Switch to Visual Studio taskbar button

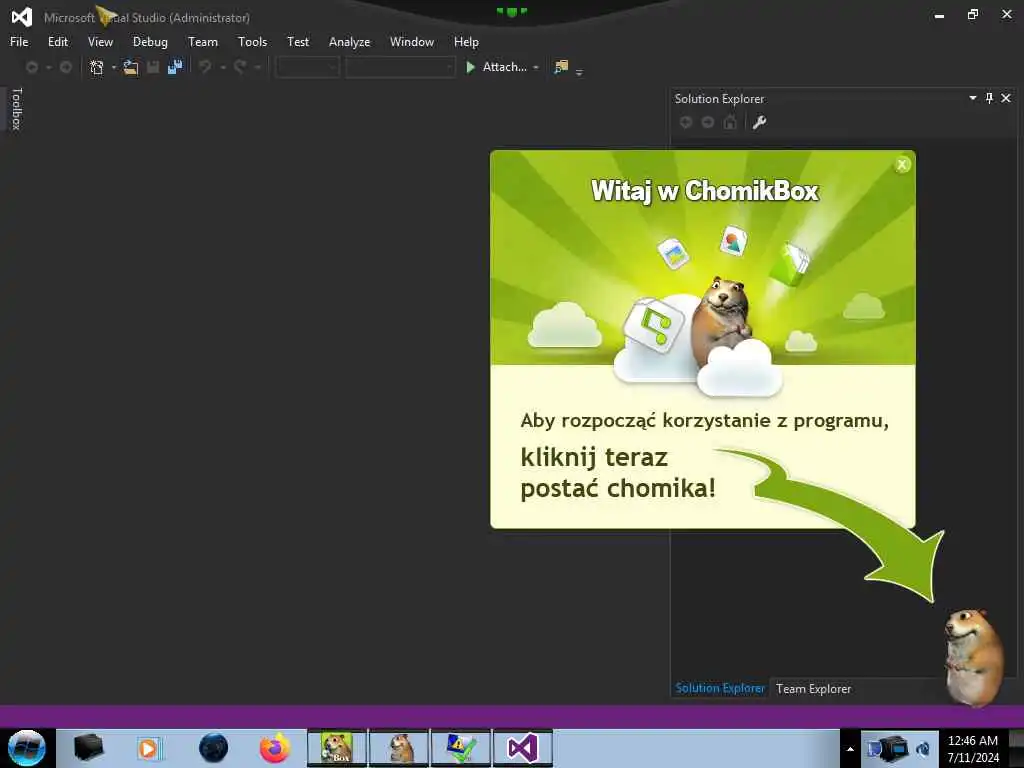(x=522, y=748)
